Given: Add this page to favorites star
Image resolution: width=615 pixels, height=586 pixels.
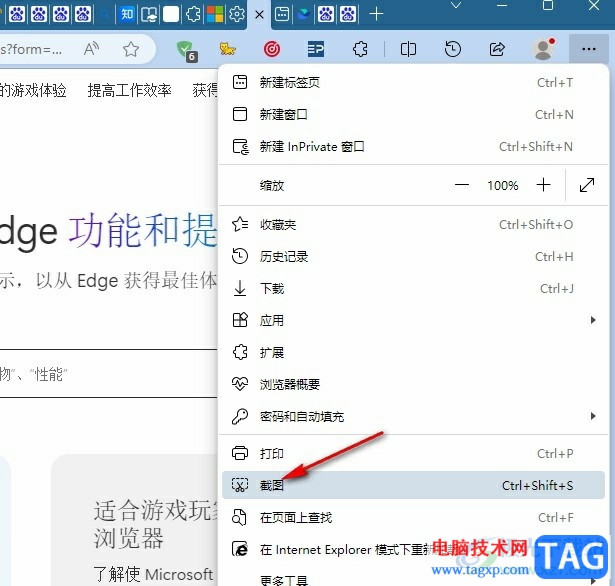Looking at the screenshot, I should 131,49.
